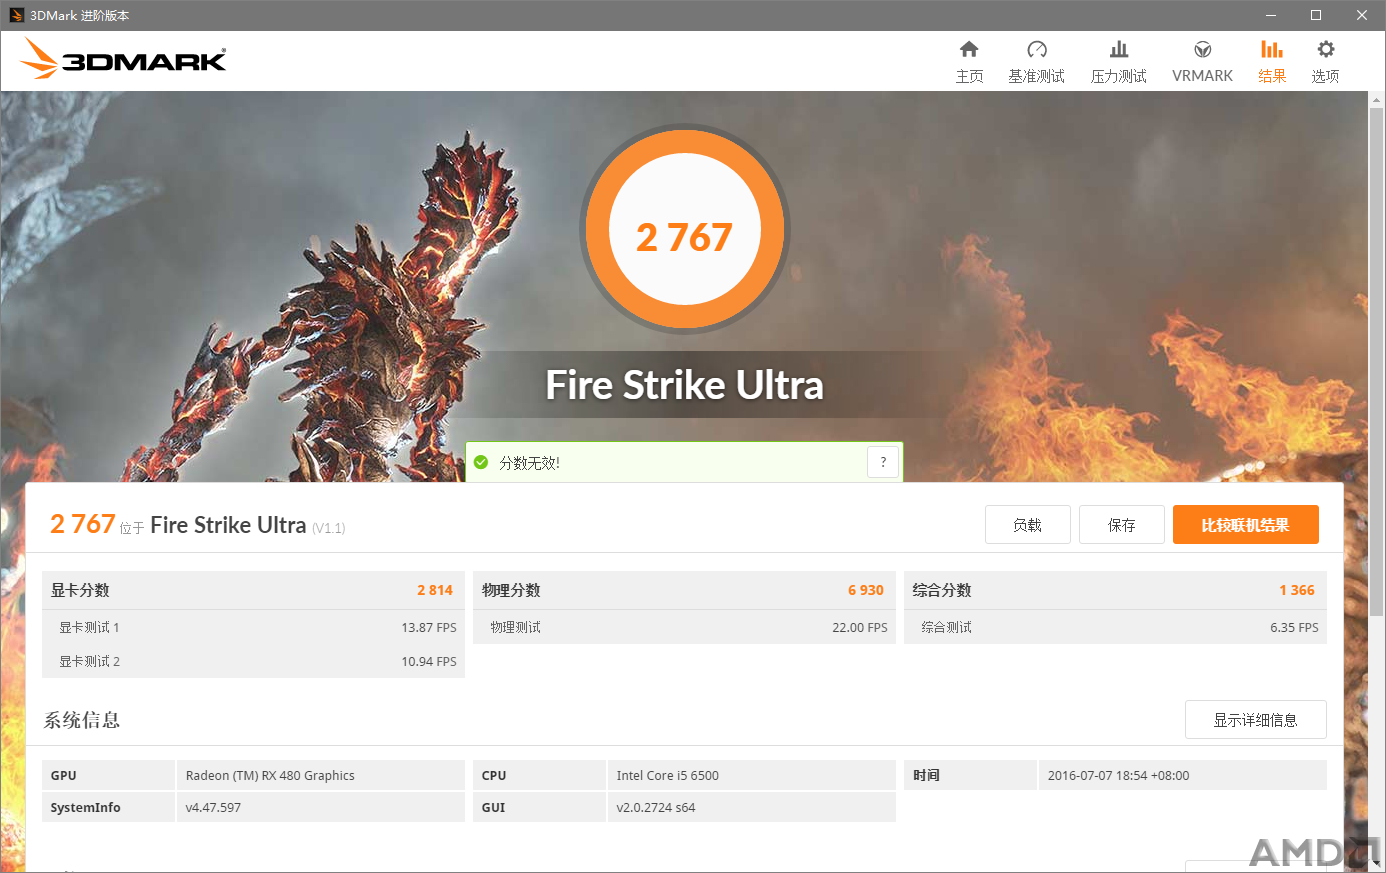Click the scrollbar up arrow
The height and width of the screenshot is (873, 1386).
pos(1377,100)
